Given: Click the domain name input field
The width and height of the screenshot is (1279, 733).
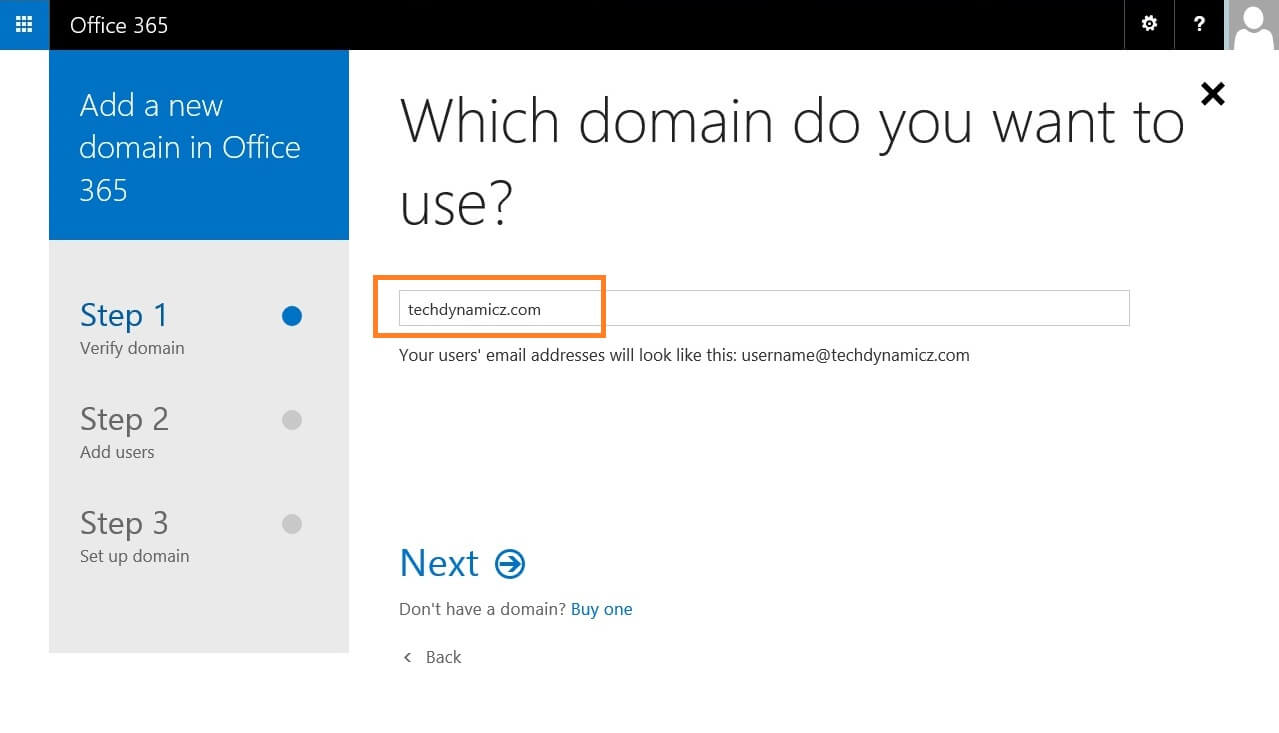Looking at the screenshot, I should point(764,308).
